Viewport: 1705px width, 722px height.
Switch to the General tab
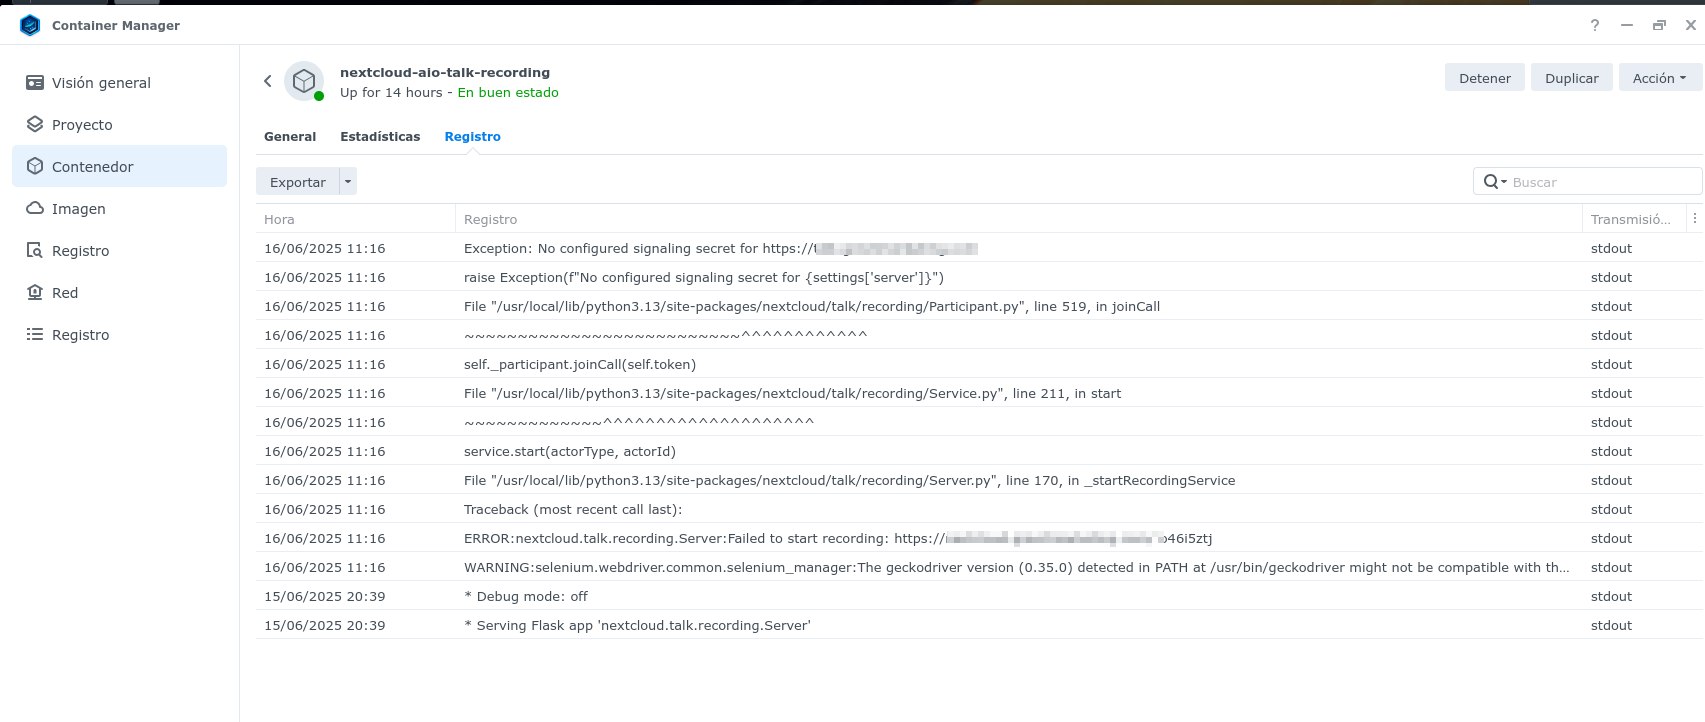pyautogui.click(x=290, y=137)
